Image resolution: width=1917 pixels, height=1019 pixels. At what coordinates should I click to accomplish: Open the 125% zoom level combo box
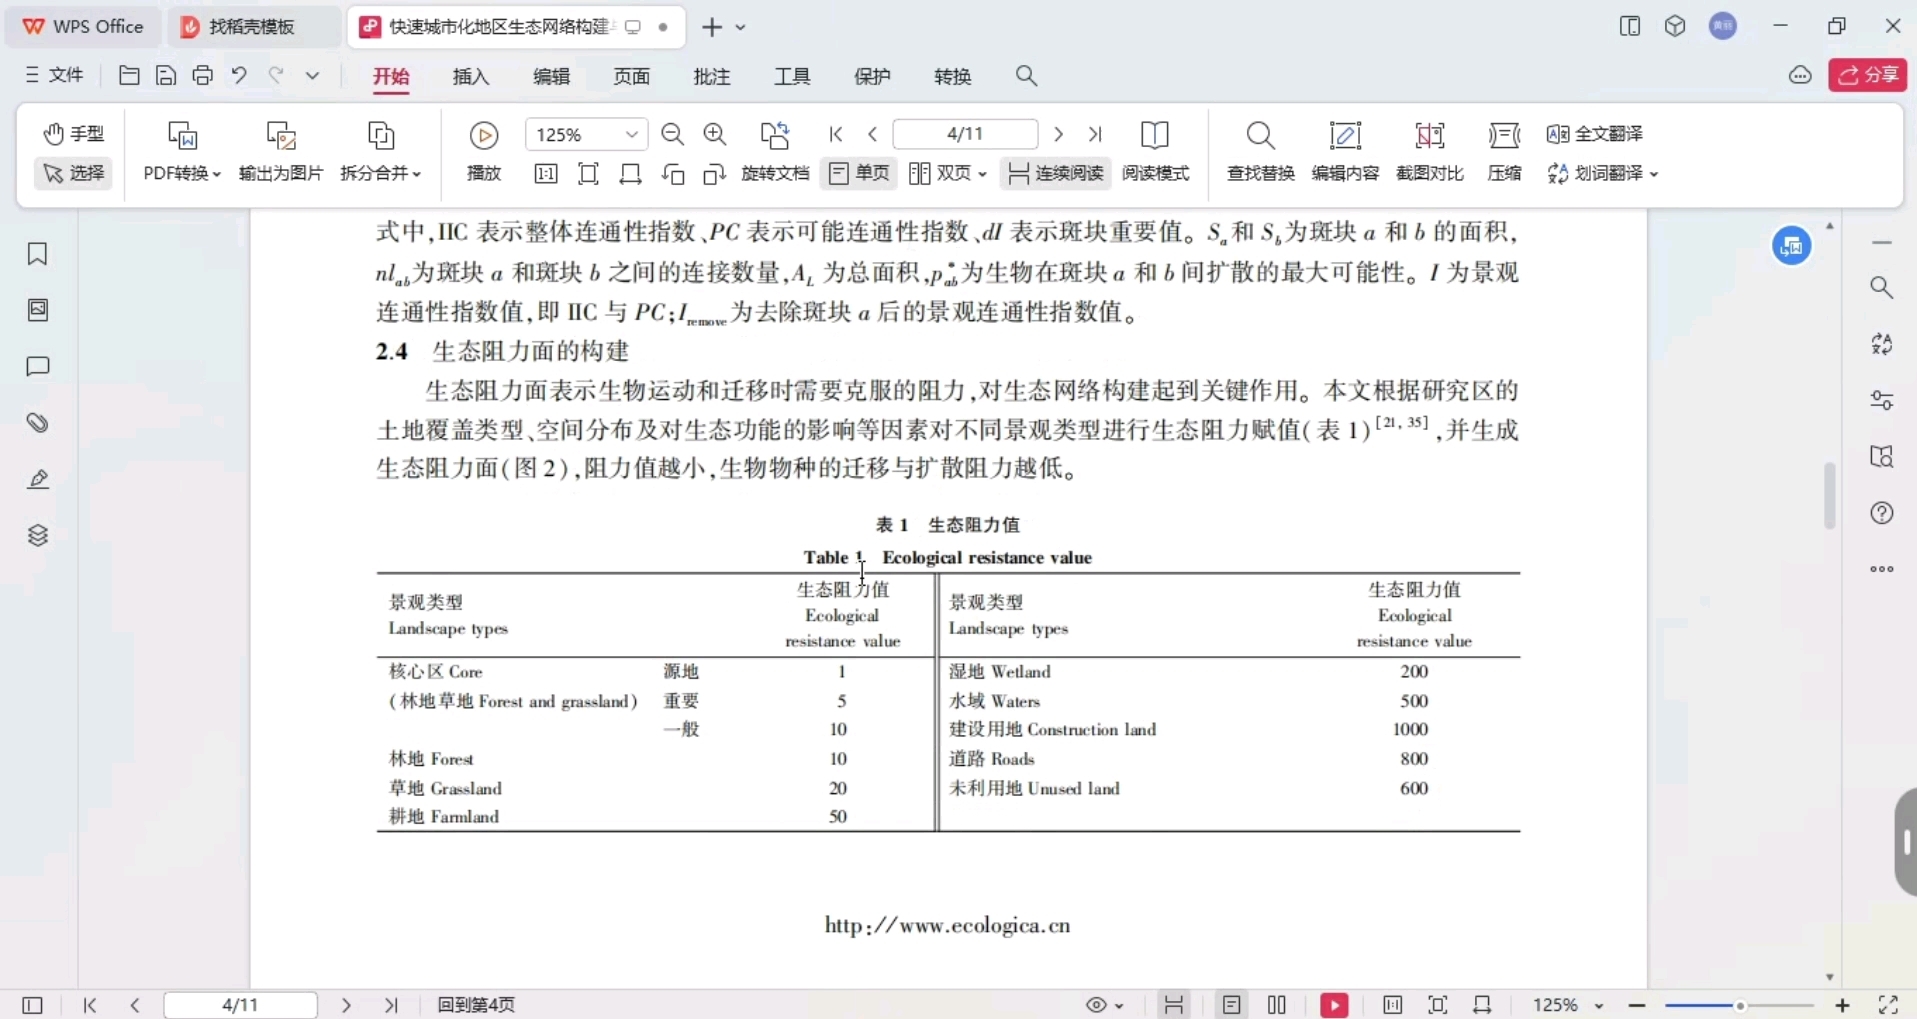click(x=586, y=134)
